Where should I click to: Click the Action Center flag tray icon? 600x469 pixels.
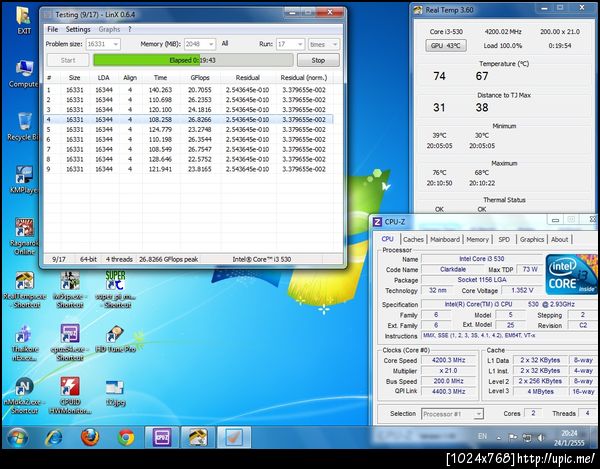click(x=512, y=438)
